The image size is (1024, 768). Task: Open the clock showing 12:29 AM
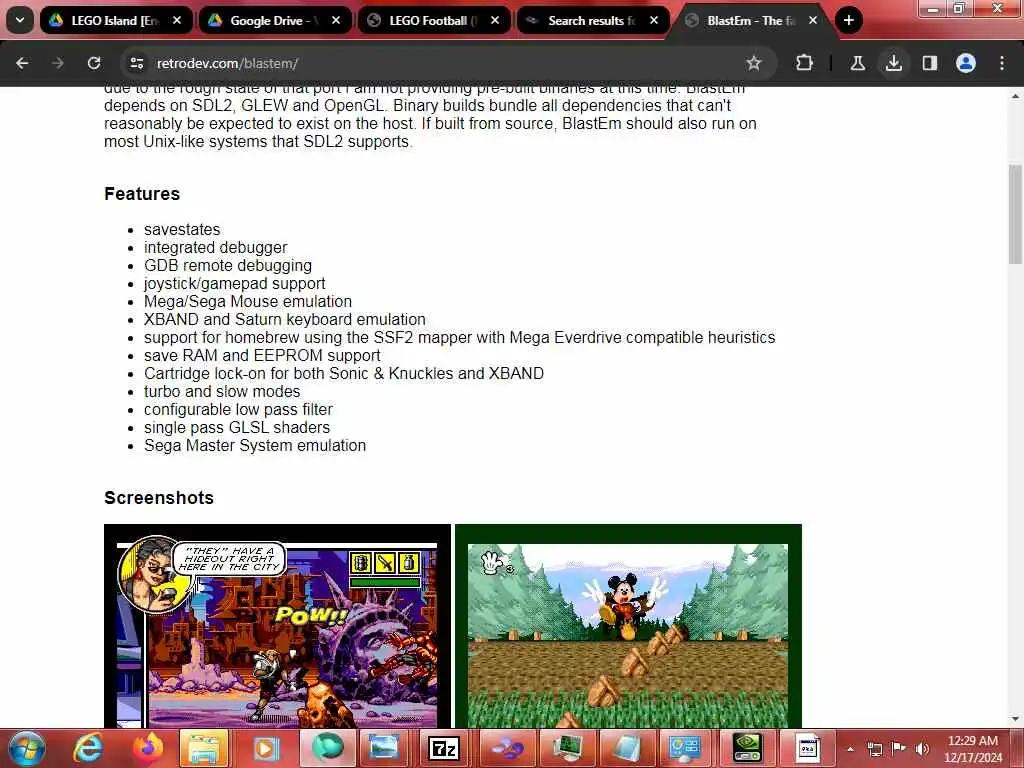[973, 749]
